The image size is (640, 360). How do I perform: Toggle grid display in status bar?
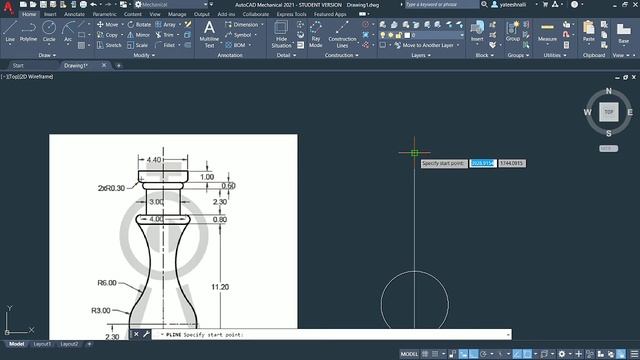tap(425, 354)
